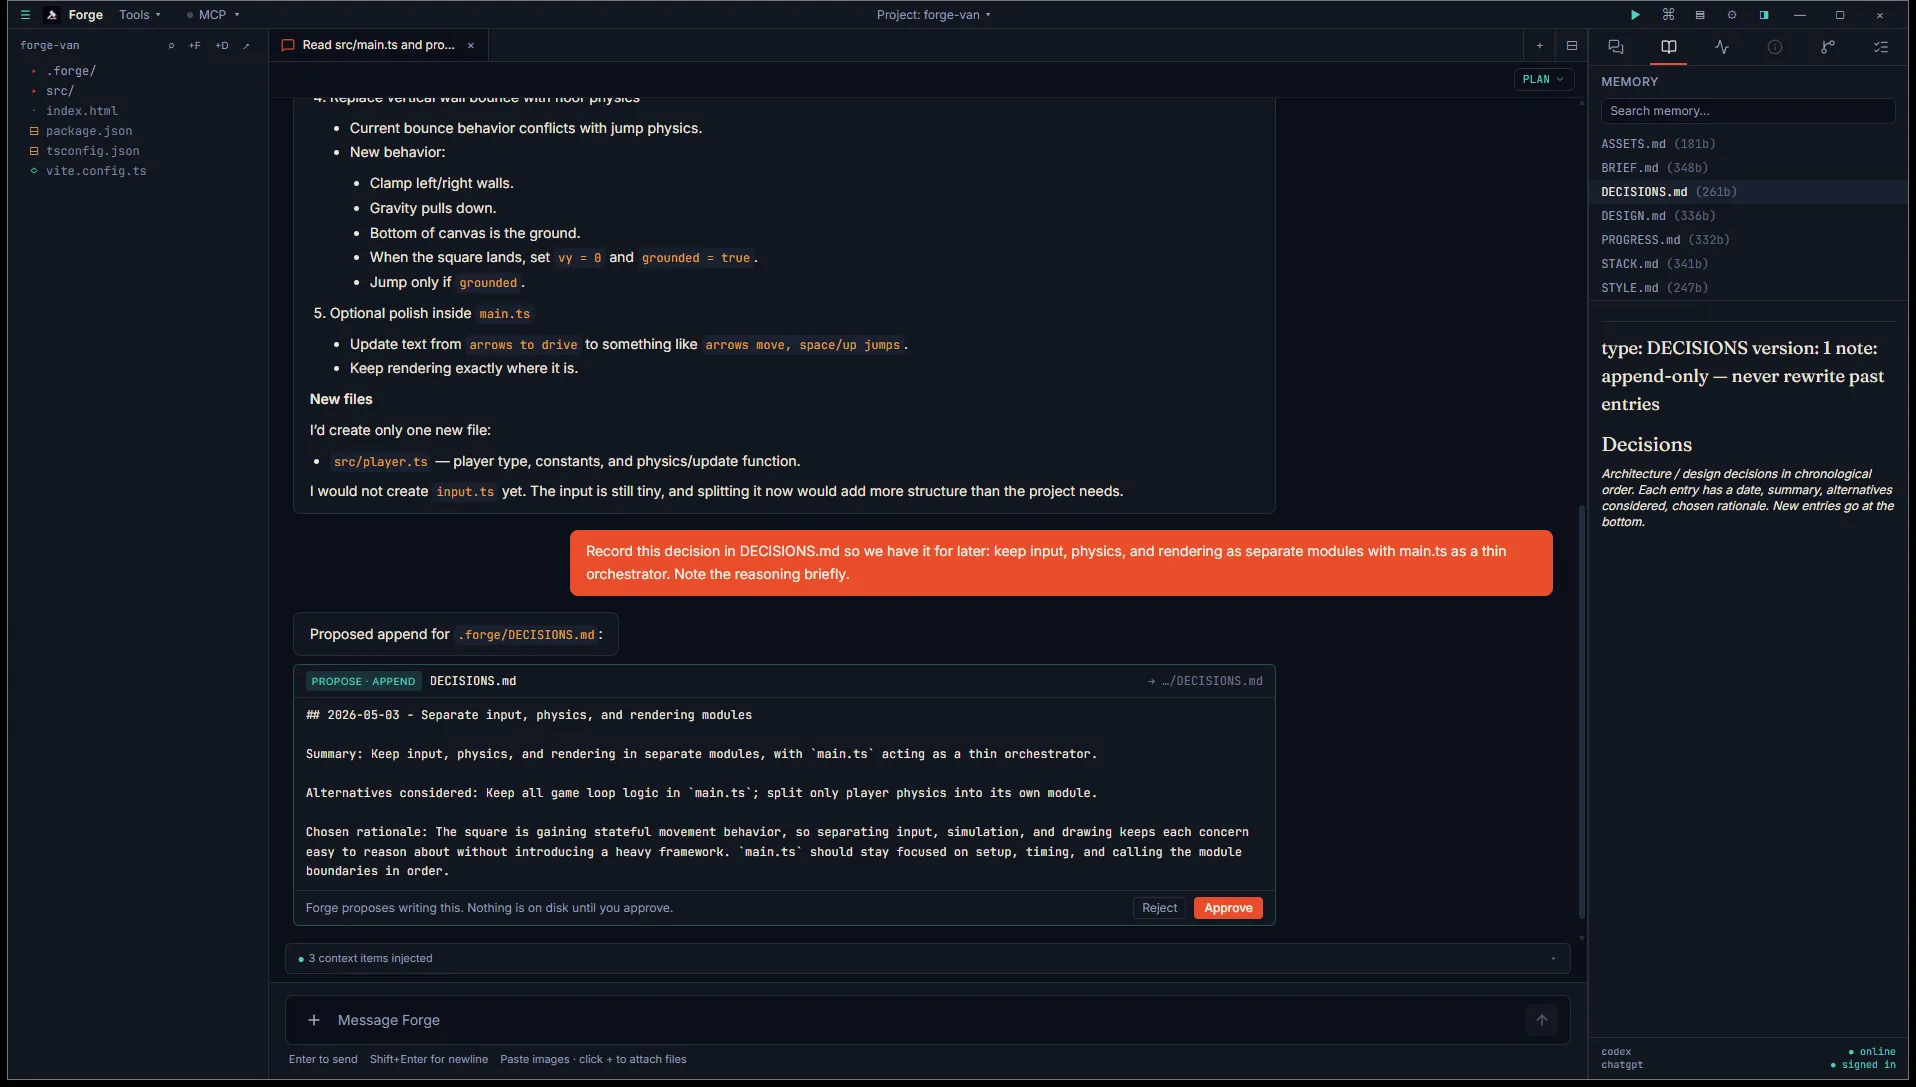Click the 'signed in' status indicator
Screen dimensions: 1916x1087
coord(1863,1065)
